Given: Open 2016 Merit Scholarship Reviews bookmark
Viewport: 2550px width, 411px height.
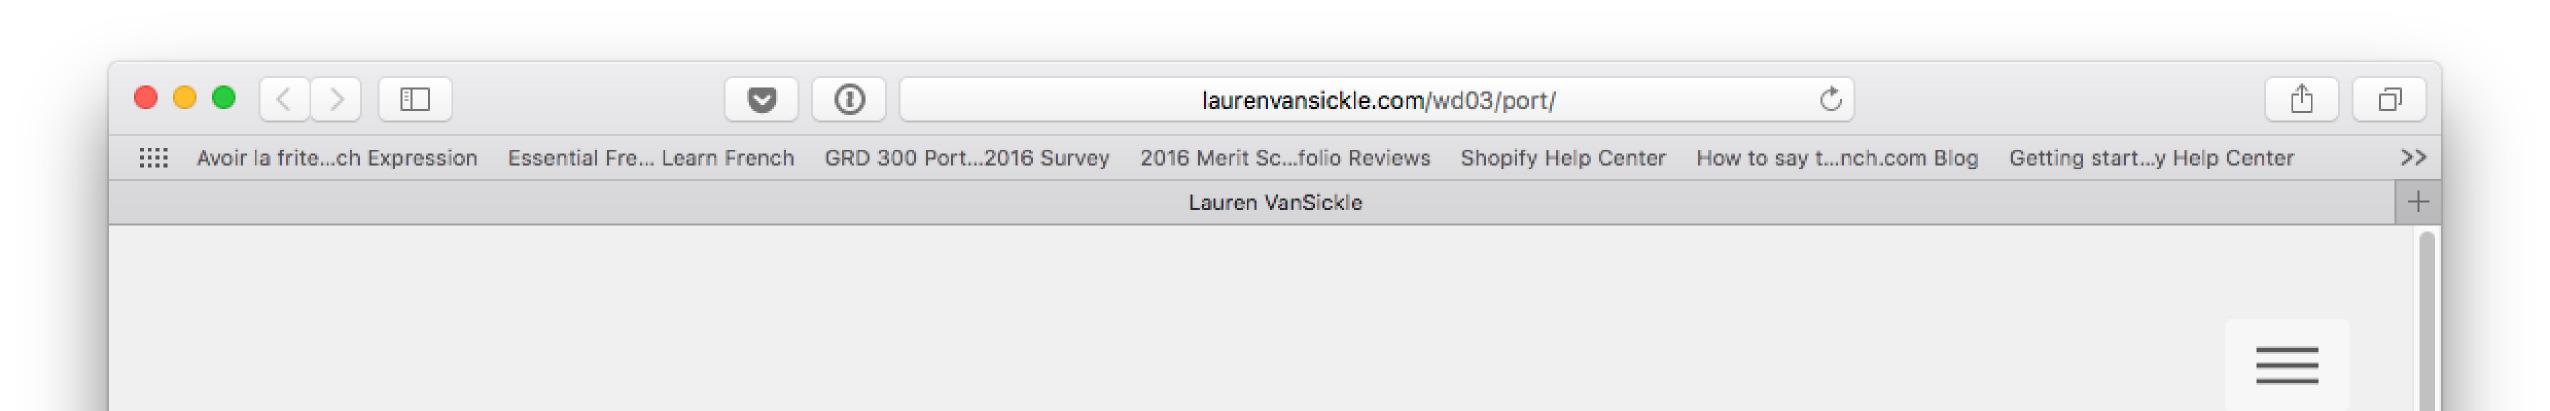Looking at the screenshot, I should [x=1285, y=158].
